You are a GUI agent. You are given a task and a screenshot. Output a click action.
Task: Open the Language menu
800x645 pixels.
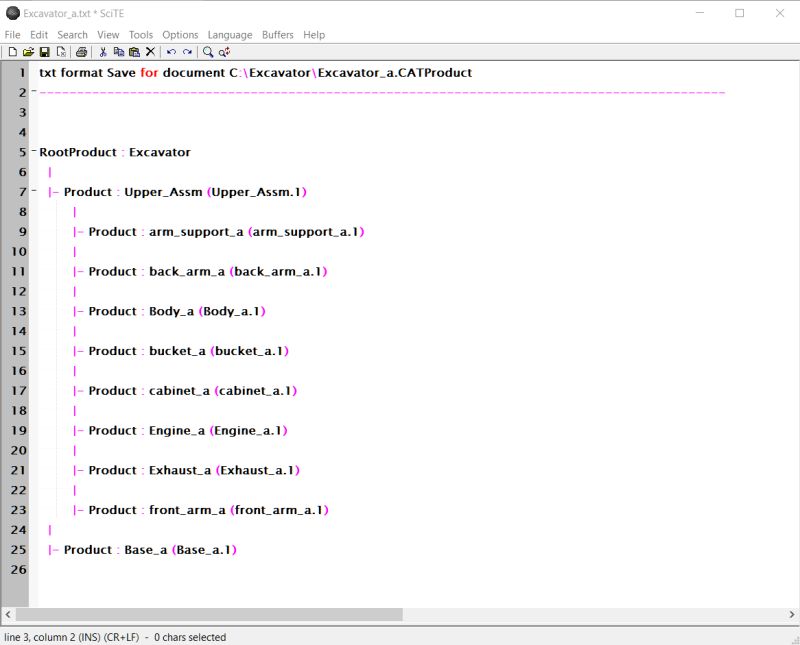pos(230,35)
